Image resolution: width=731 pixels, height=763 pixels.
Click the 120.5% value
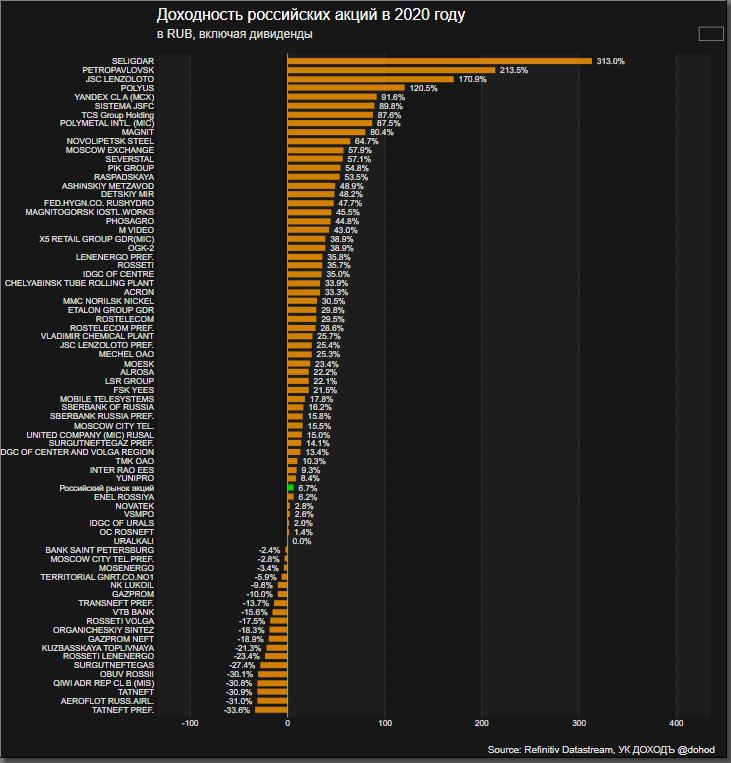[x=423, y=88]
